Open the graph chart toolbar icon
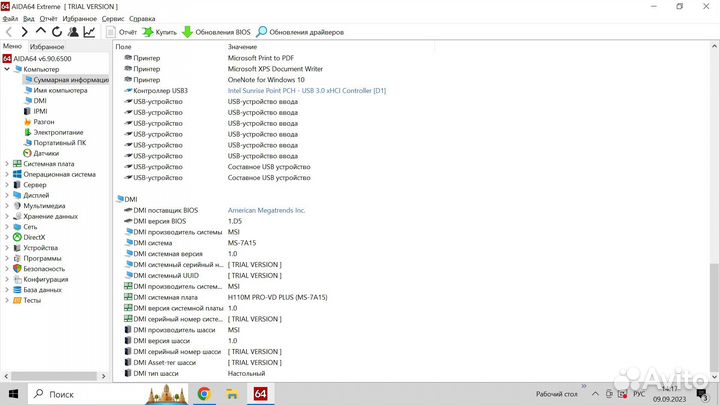The image size is (720, 405). [x=89, y=32]
